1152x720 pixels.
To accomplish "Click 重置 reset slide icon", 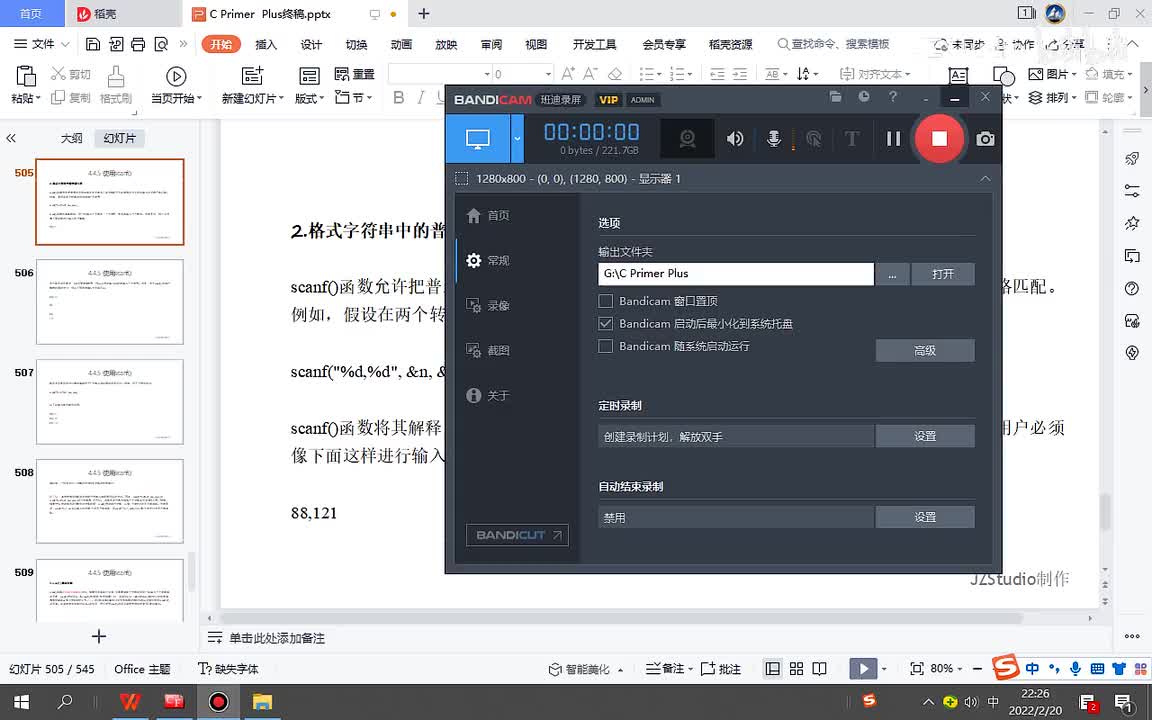I will click(355, 74).
